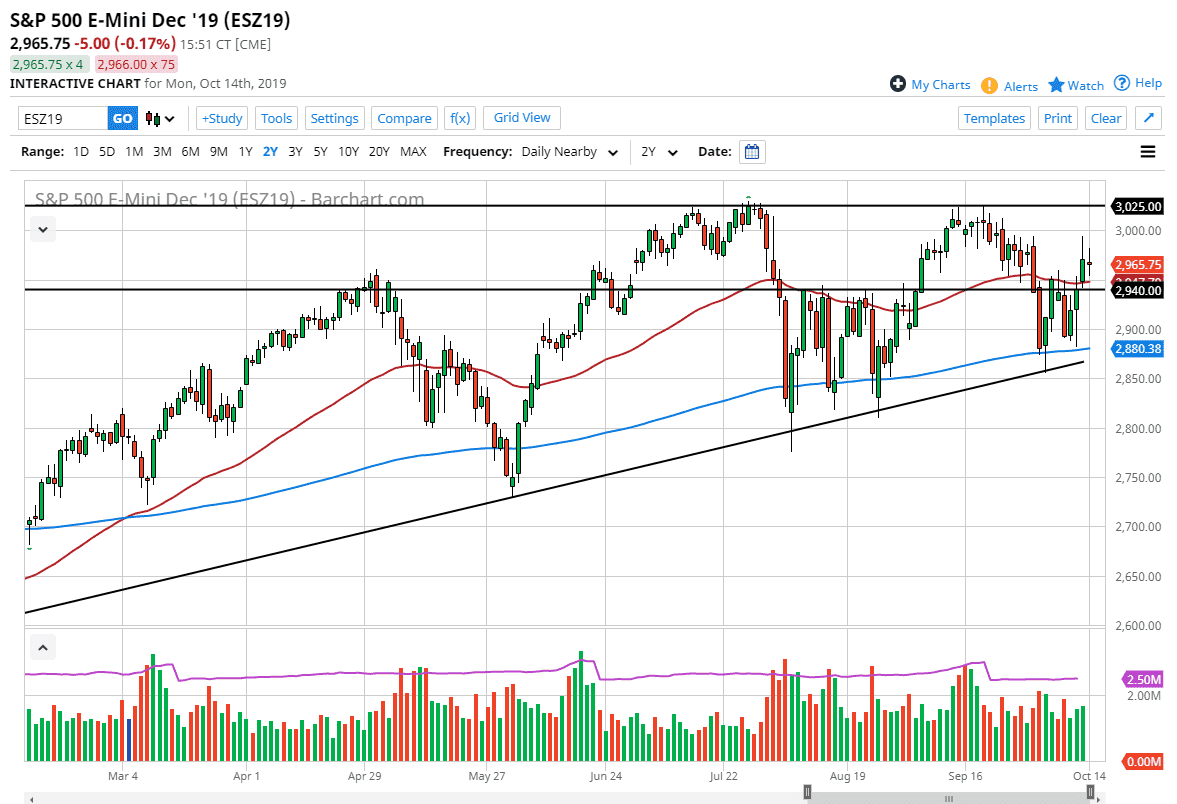Select the Date calendar icon
The image size is (1177, 804).
click(750, 151)
